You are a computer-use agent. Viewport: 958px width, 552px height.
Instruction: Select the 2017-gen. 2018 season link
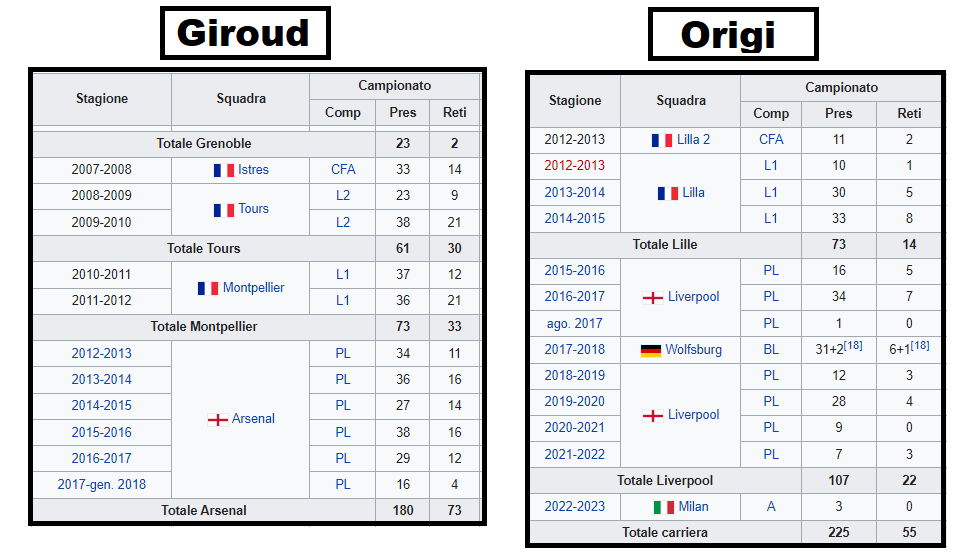coord(101,485)
